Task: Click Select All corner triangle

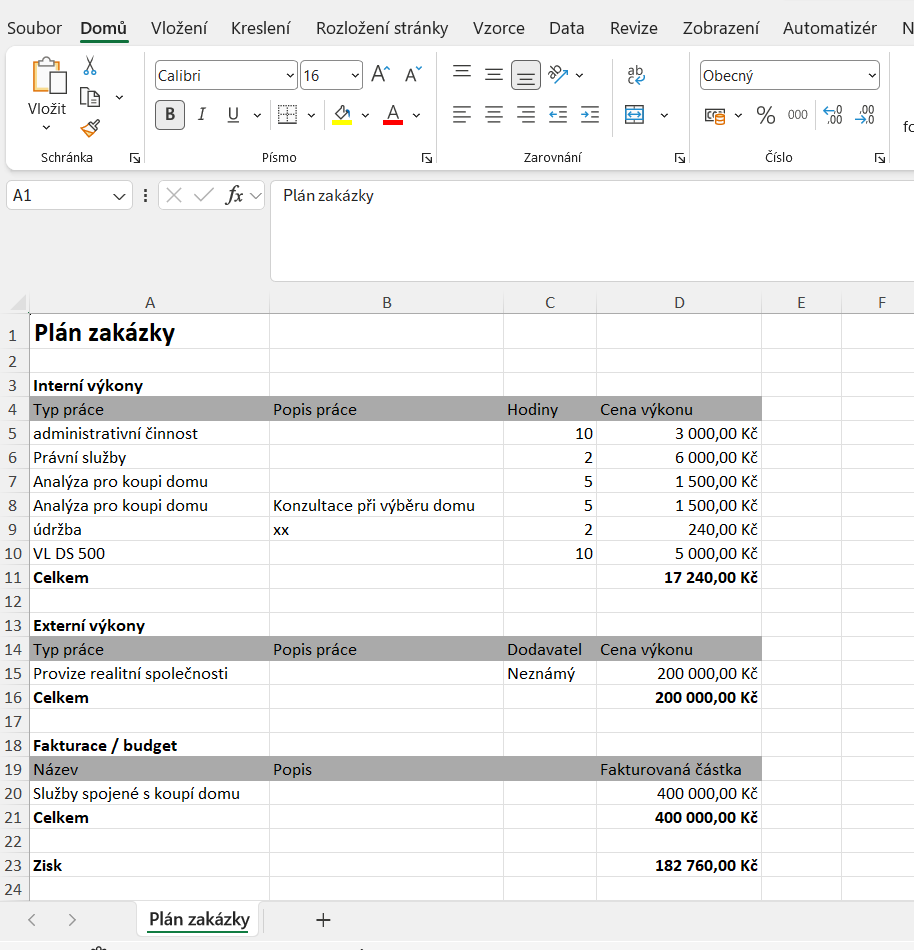Action: pyautogui.click(x=18, y=302)
